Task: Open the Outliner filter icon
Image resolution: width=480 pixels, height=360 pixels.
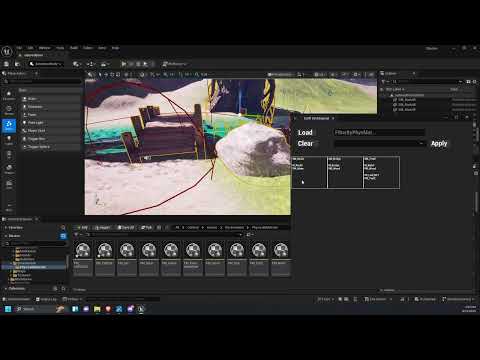Action: coord(384,81)
